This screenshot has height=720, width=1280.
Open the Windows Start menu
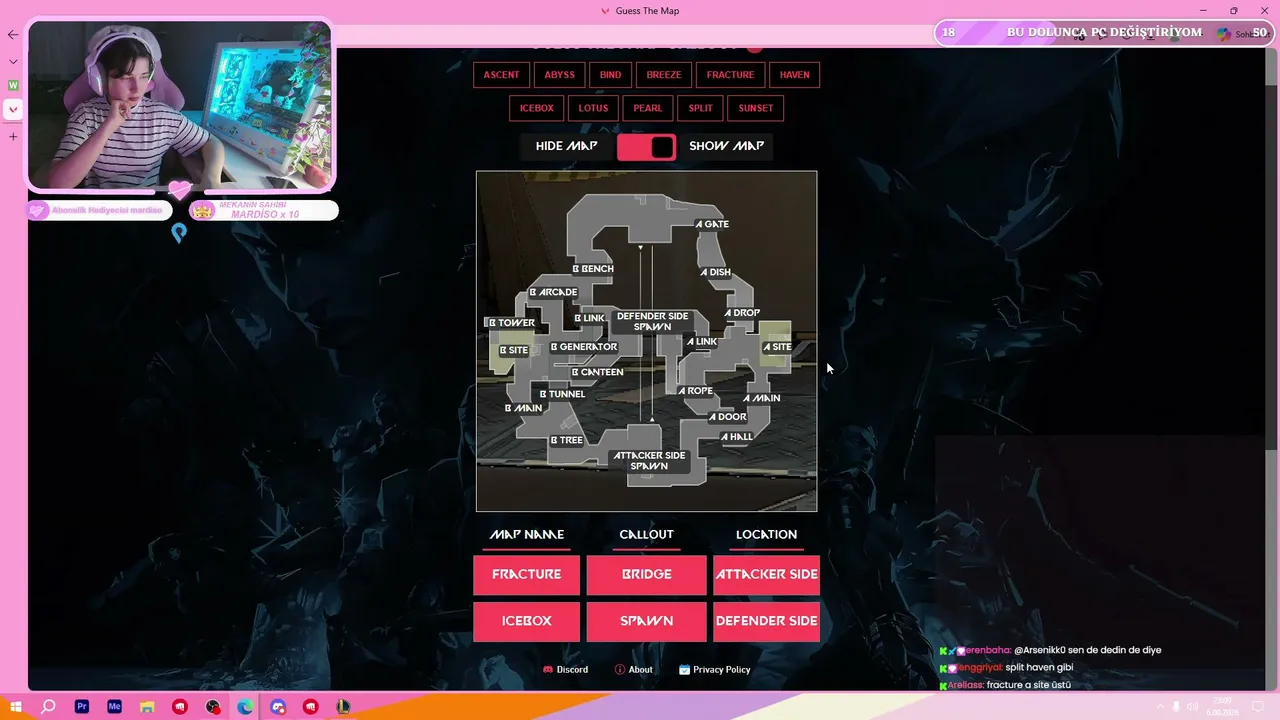pyautogui.click(x=16, y=707)
